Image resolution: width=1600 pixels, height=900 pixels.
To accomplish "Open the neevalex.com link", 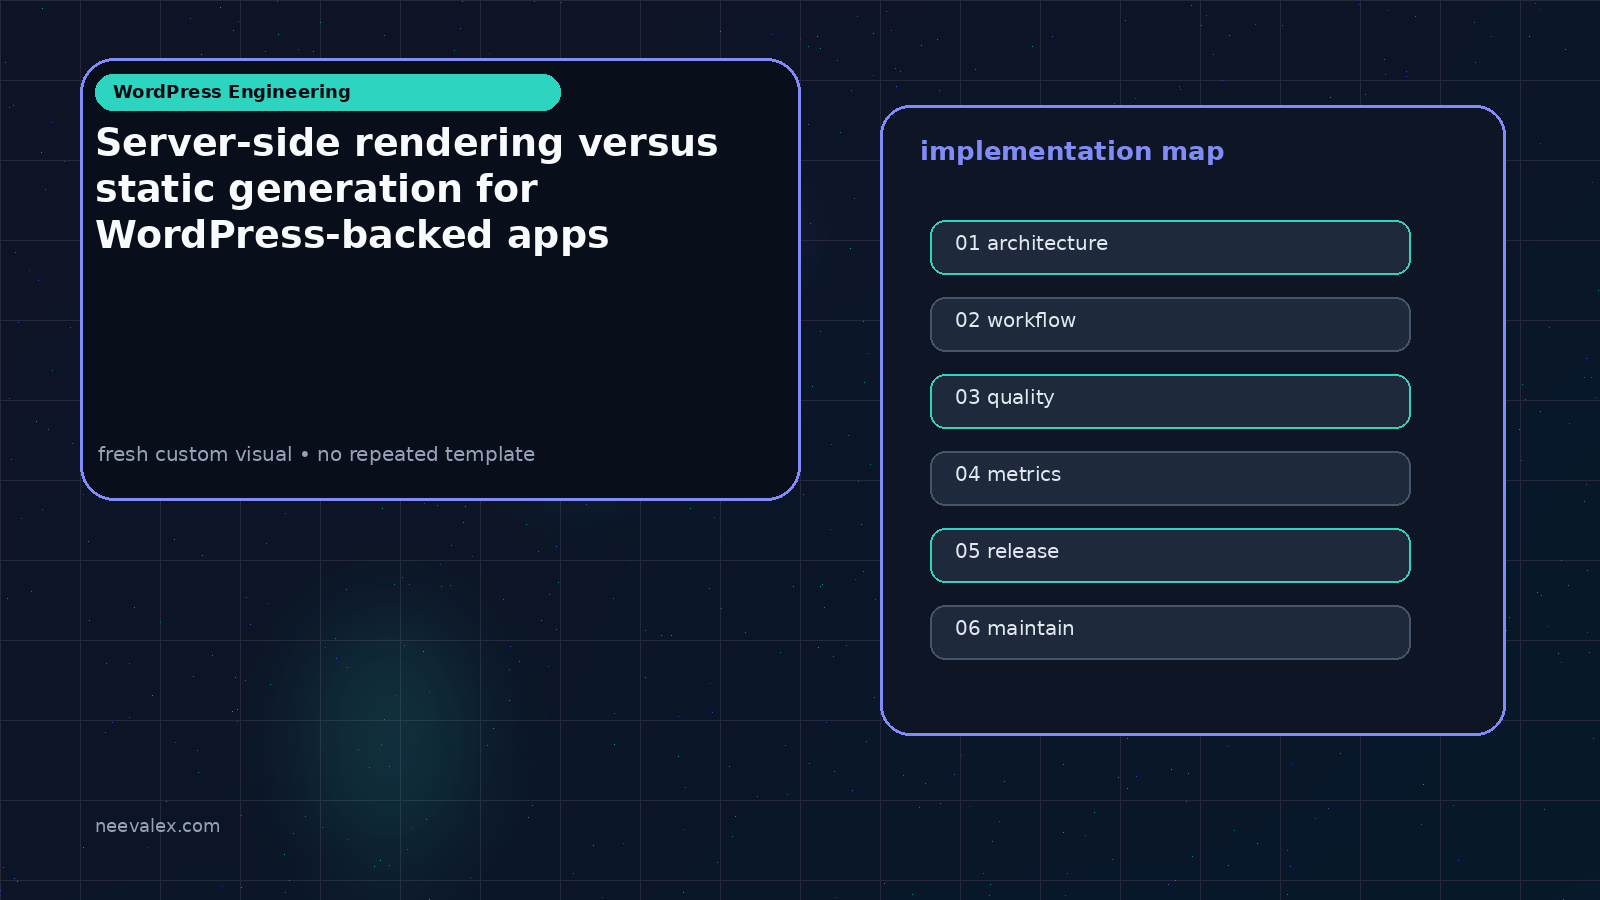I will point(157,826).
